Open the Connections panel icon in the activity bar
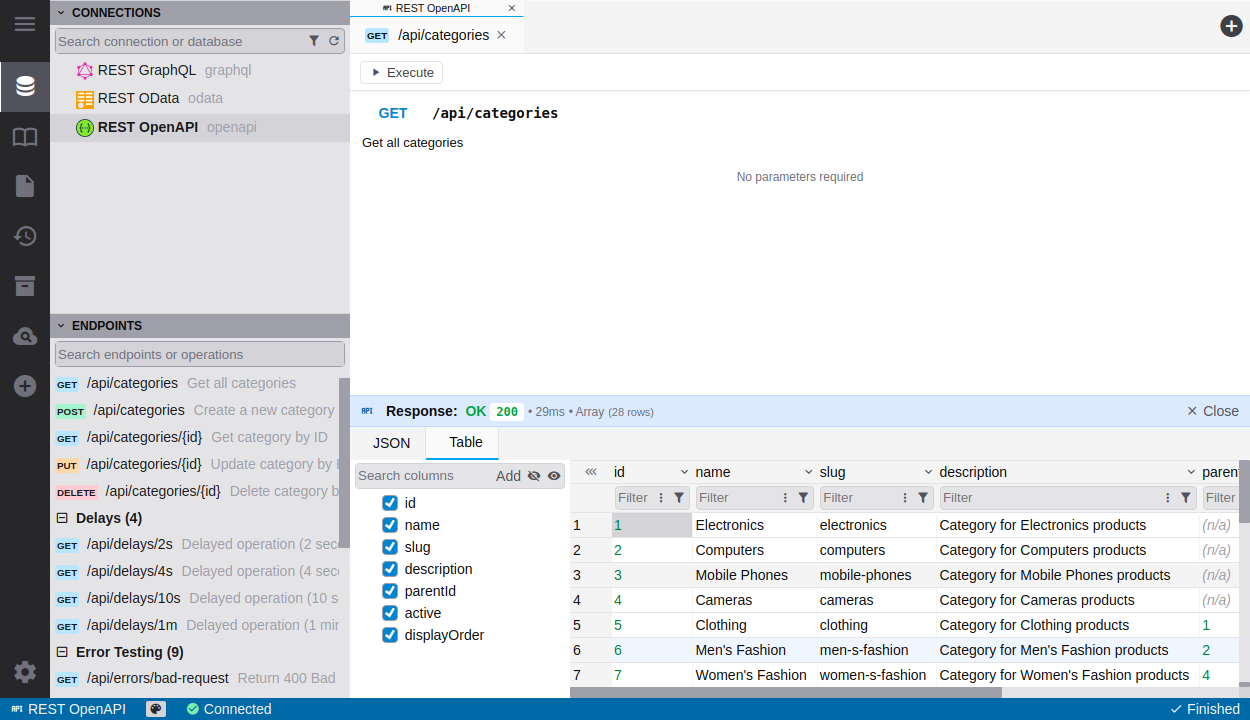 click(x=24, y=86)
